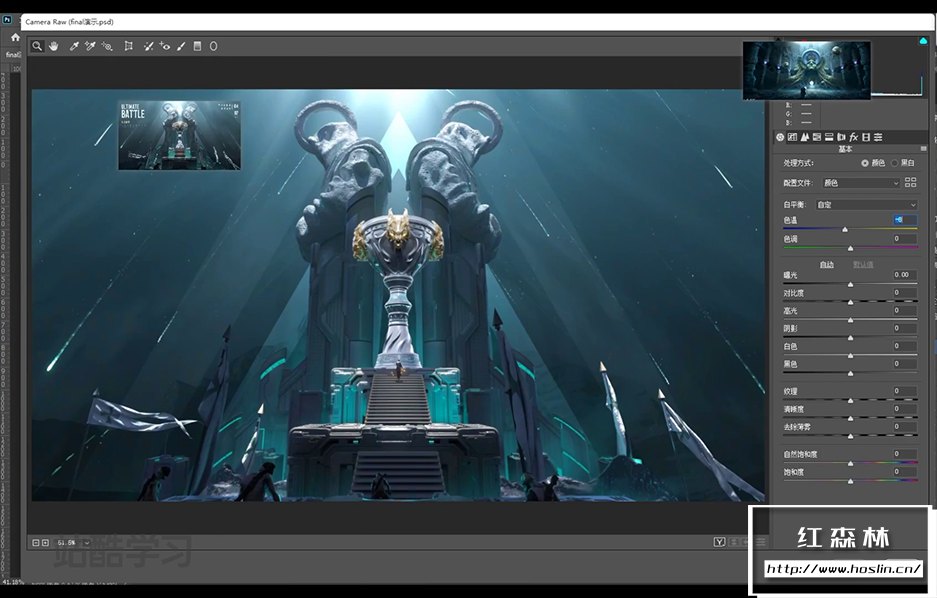937x598 pixels.
Task: Click the 自动 auto adjustment link
Action: 826,265
